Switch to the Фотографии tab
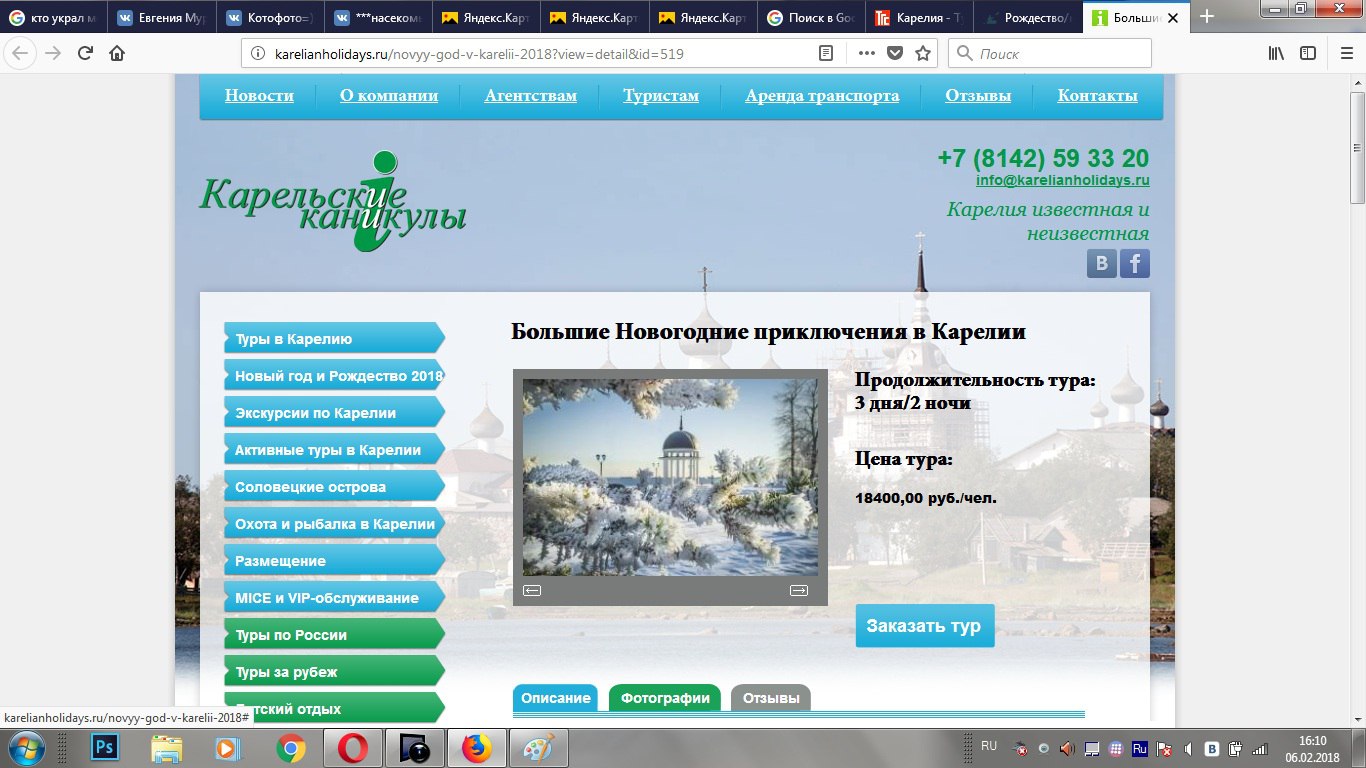1366x768 pixels. click(x=665, y=698)
